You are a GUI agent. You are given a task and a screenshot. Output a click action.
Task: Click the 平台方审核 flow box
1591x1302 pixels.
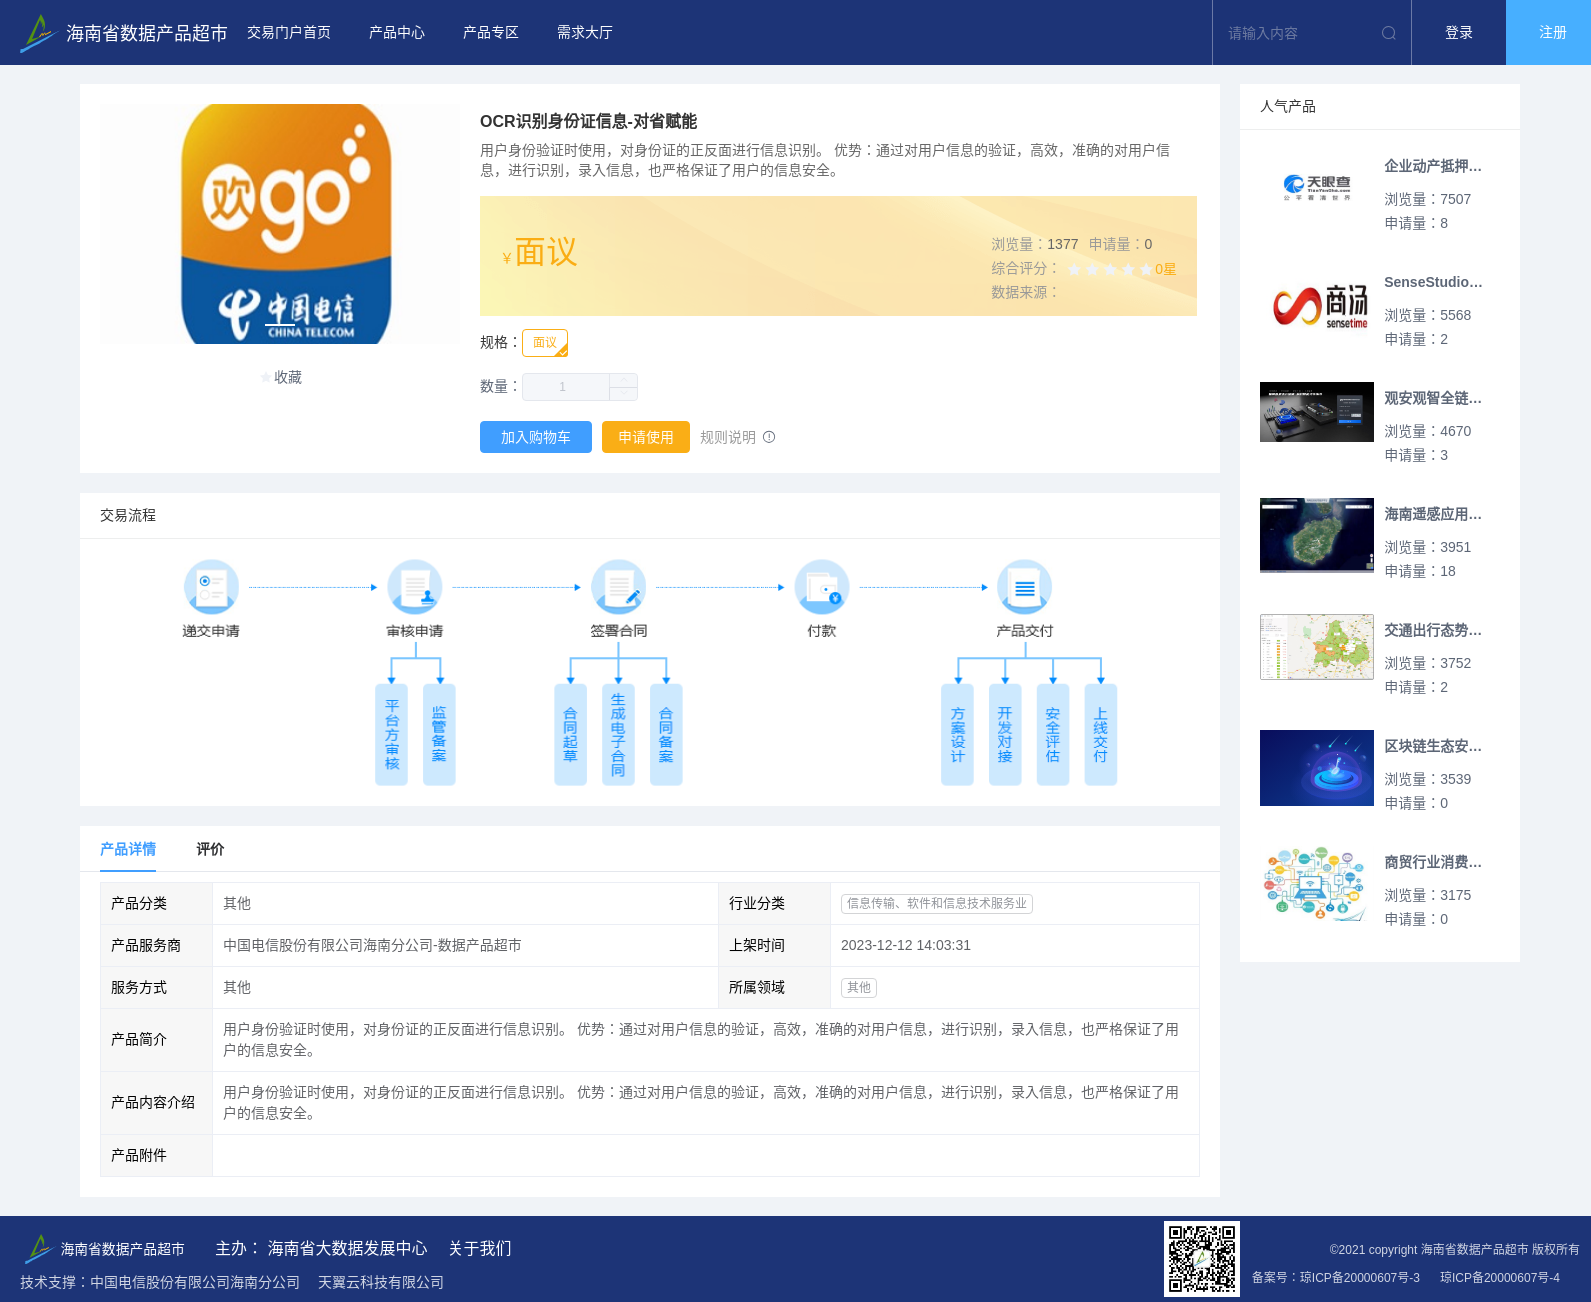pyautogui.click(x=392, y=735)
